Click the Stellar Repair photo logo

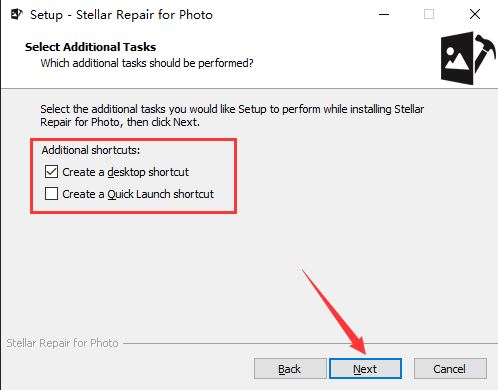[x=468, y=58]
